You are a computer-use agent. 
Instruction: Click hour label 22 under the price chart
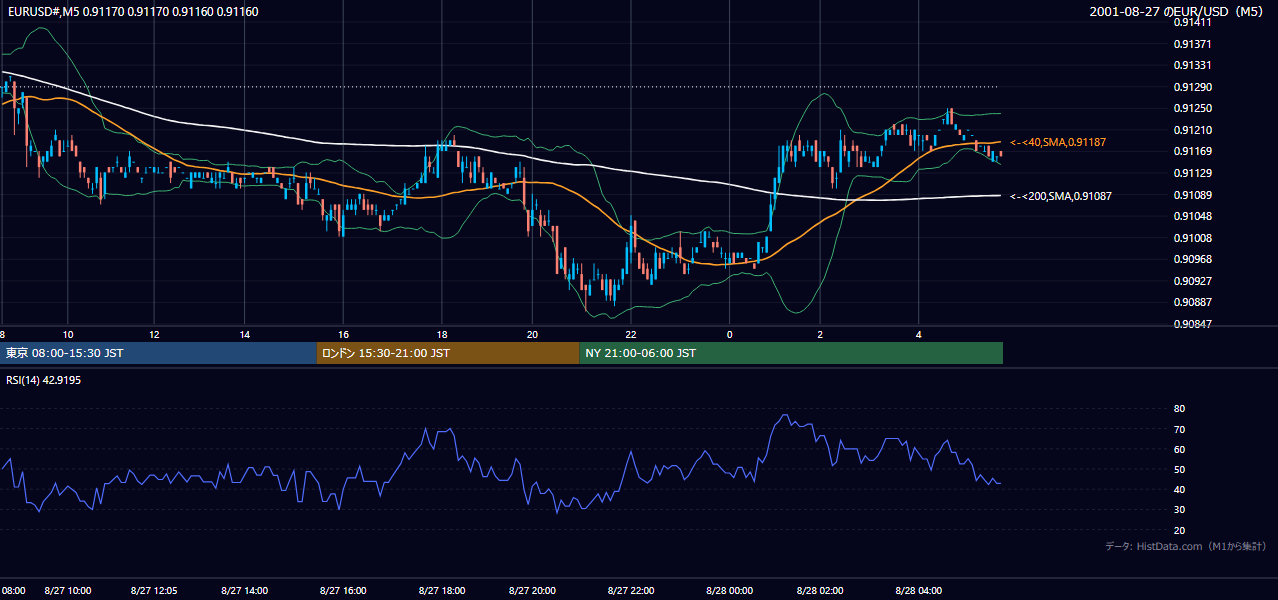click(630, 335)
